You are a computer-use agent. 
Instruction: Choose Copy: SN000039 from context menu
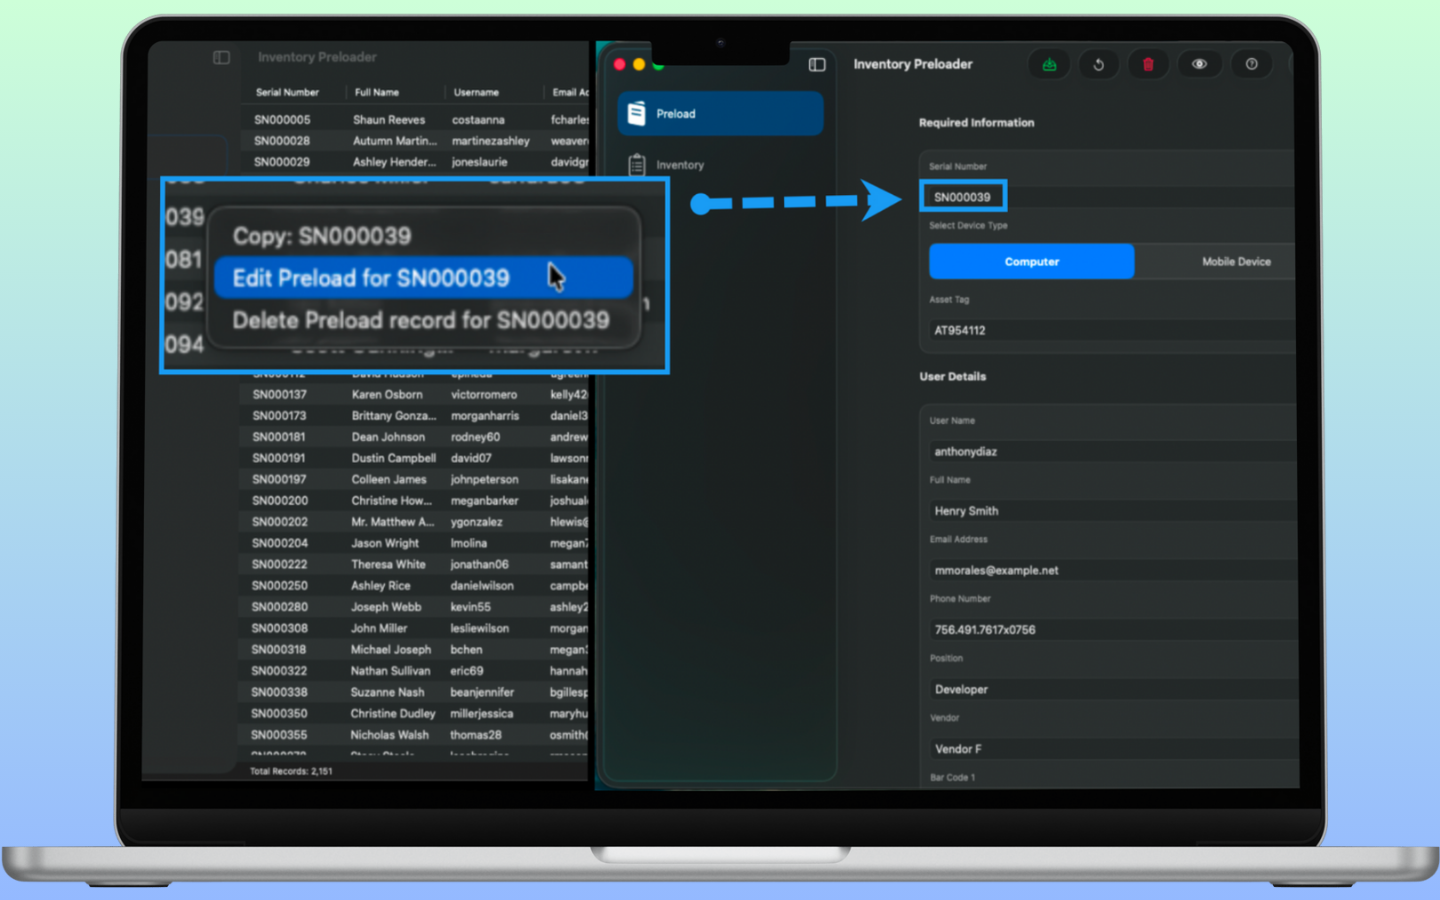click(x=322, y=236)
